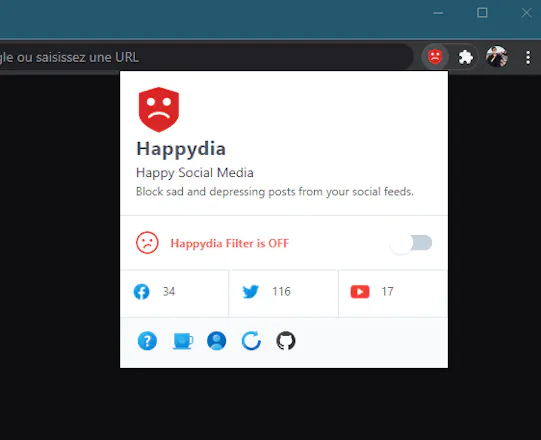This screenshot has height=440, width=541.
Task: Click the Happydia title heading
Action: tap(181, 149)
